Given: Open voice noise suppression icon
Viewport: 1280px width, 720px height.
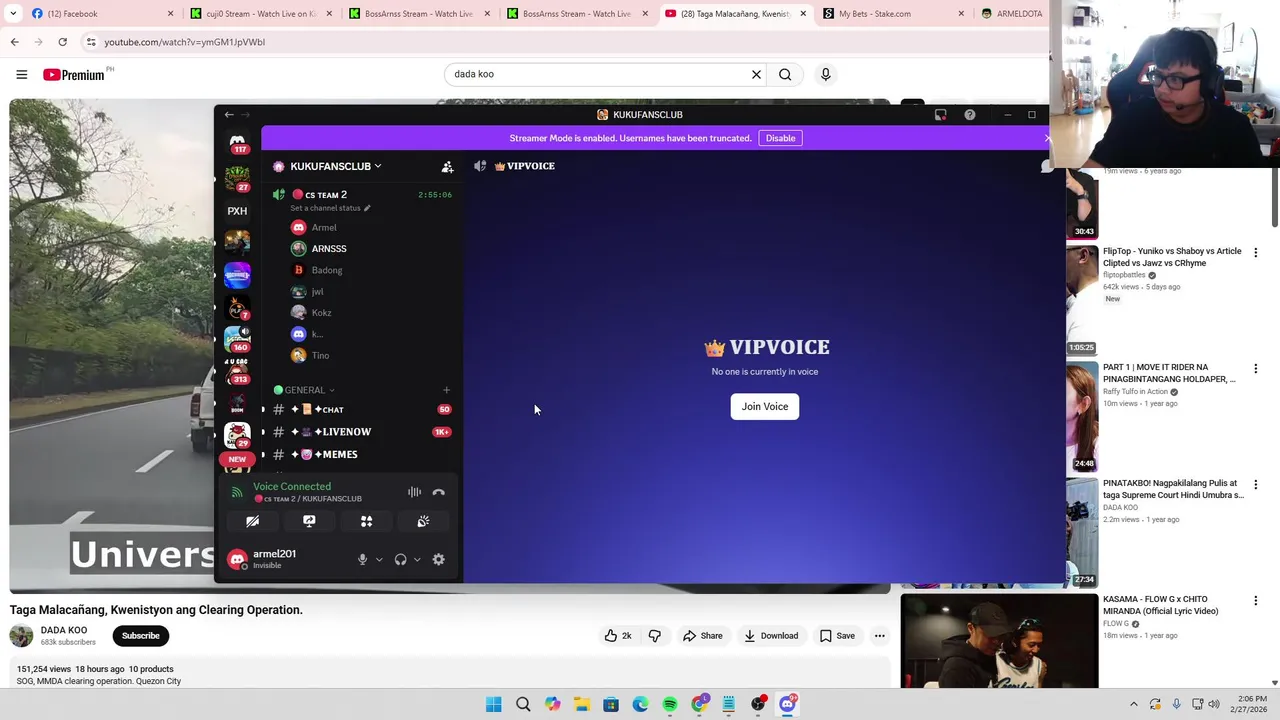Looking at the screenshot, I should click(414, 492).
